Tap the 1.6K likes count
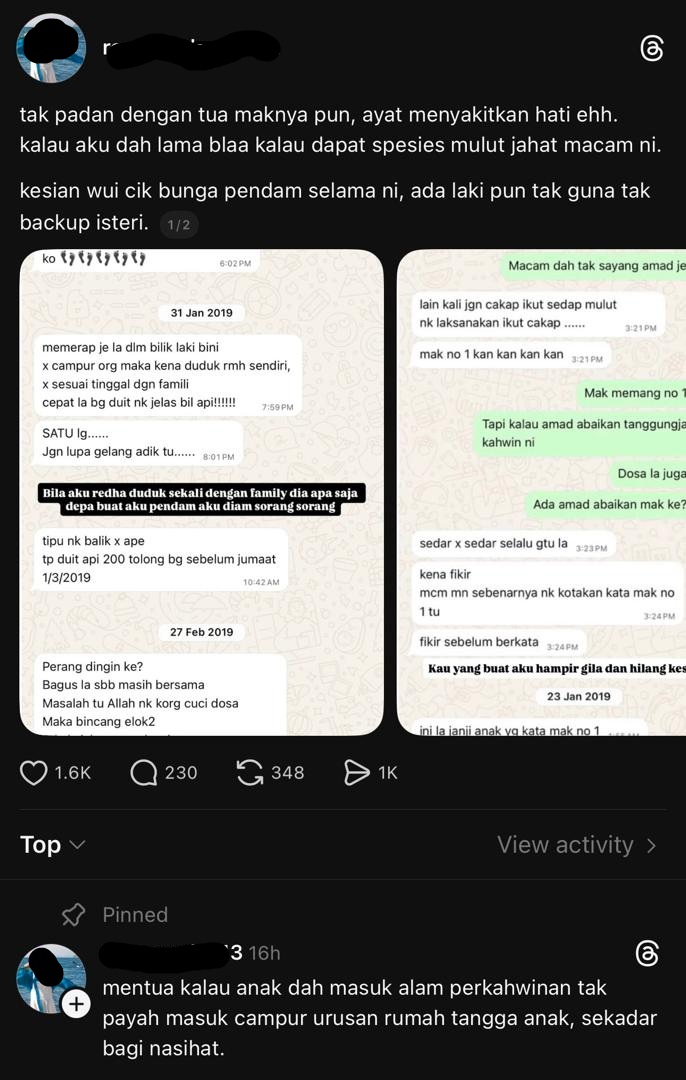This screenshot has height=1080, width=686. point(73,773)
